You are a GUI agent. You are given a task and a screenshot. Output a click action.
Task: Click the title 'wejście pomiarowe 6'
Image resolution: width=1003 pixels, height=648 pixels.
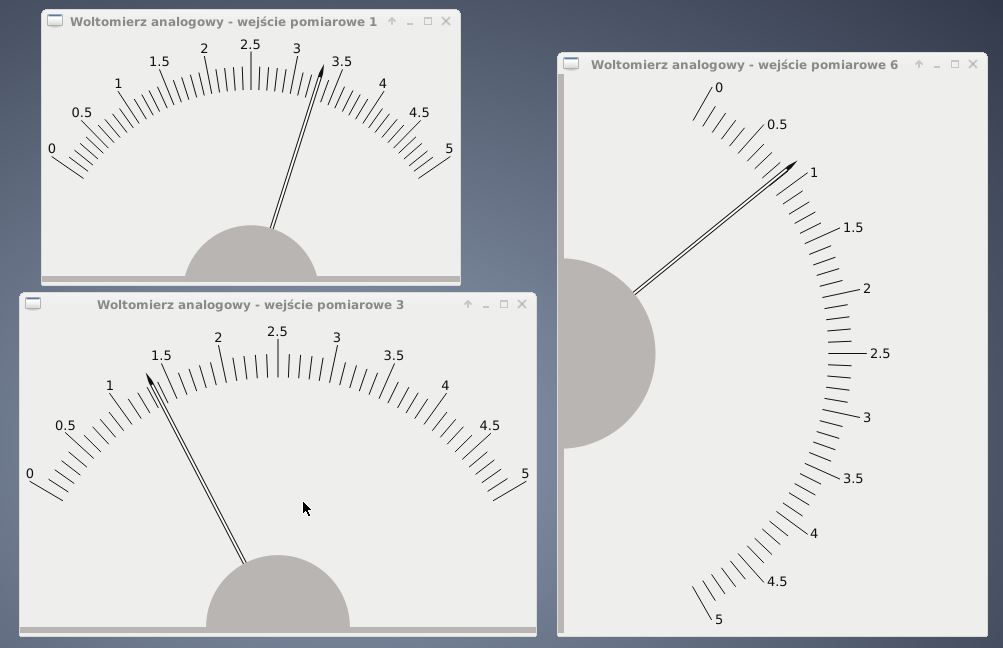(x=744, y=64)
